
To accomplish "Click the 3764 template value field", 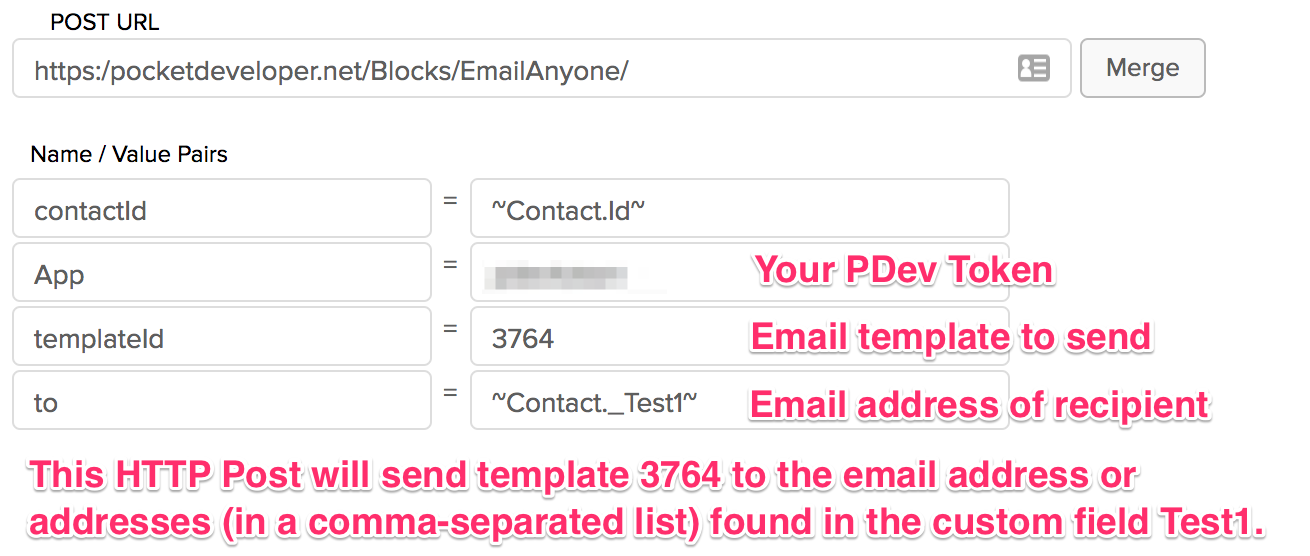I will (739, 336).
